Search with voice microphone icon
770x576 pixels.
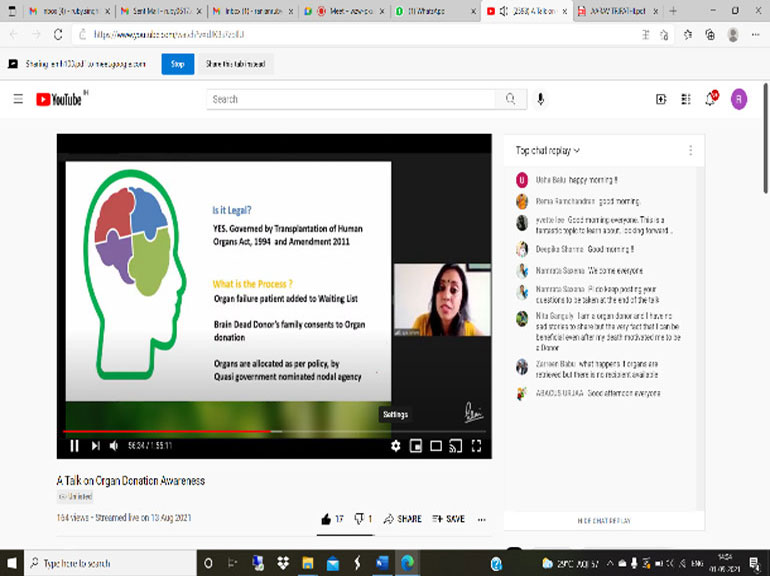click(x=541, y=99)
